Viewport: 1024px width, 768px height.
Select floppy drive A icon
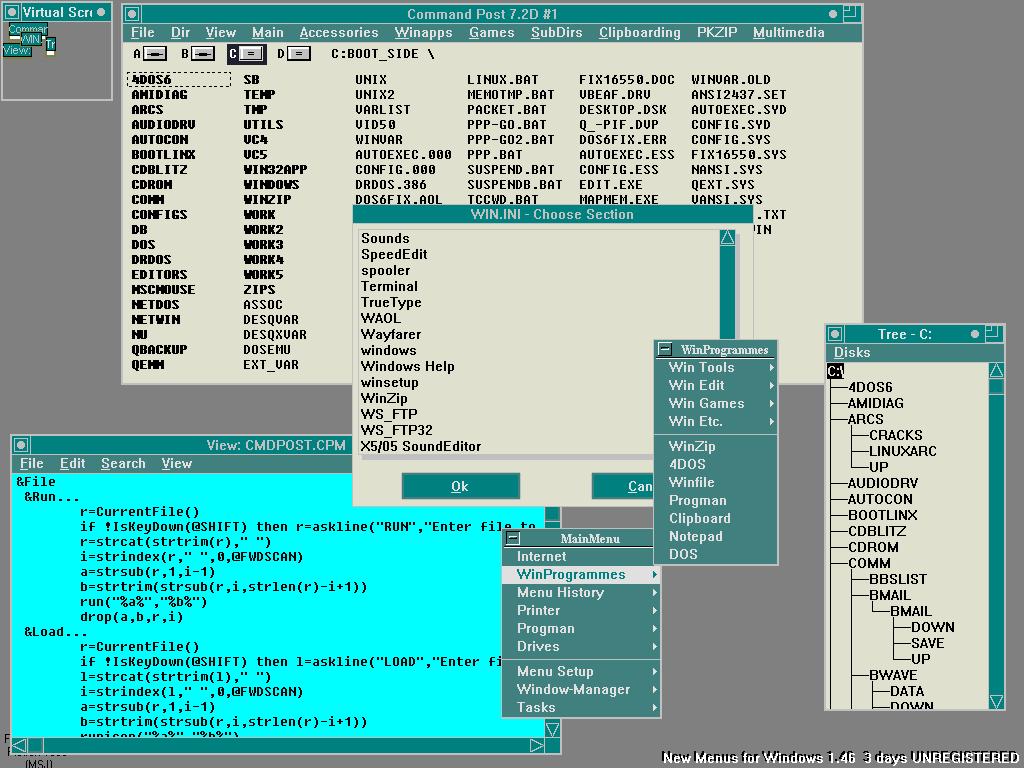tap(154, 54)
